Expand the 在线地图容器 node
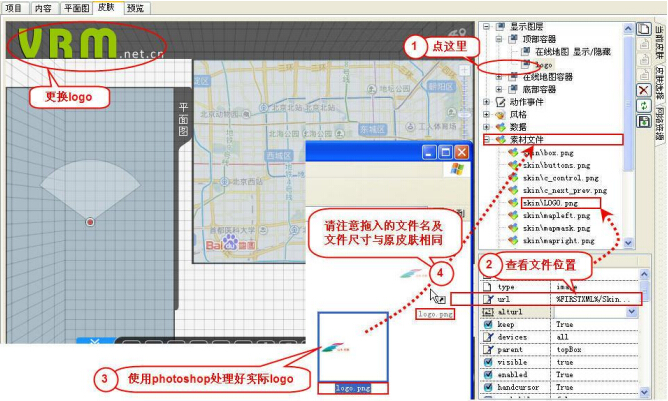 pyautogui.click(x=499, y=77)
